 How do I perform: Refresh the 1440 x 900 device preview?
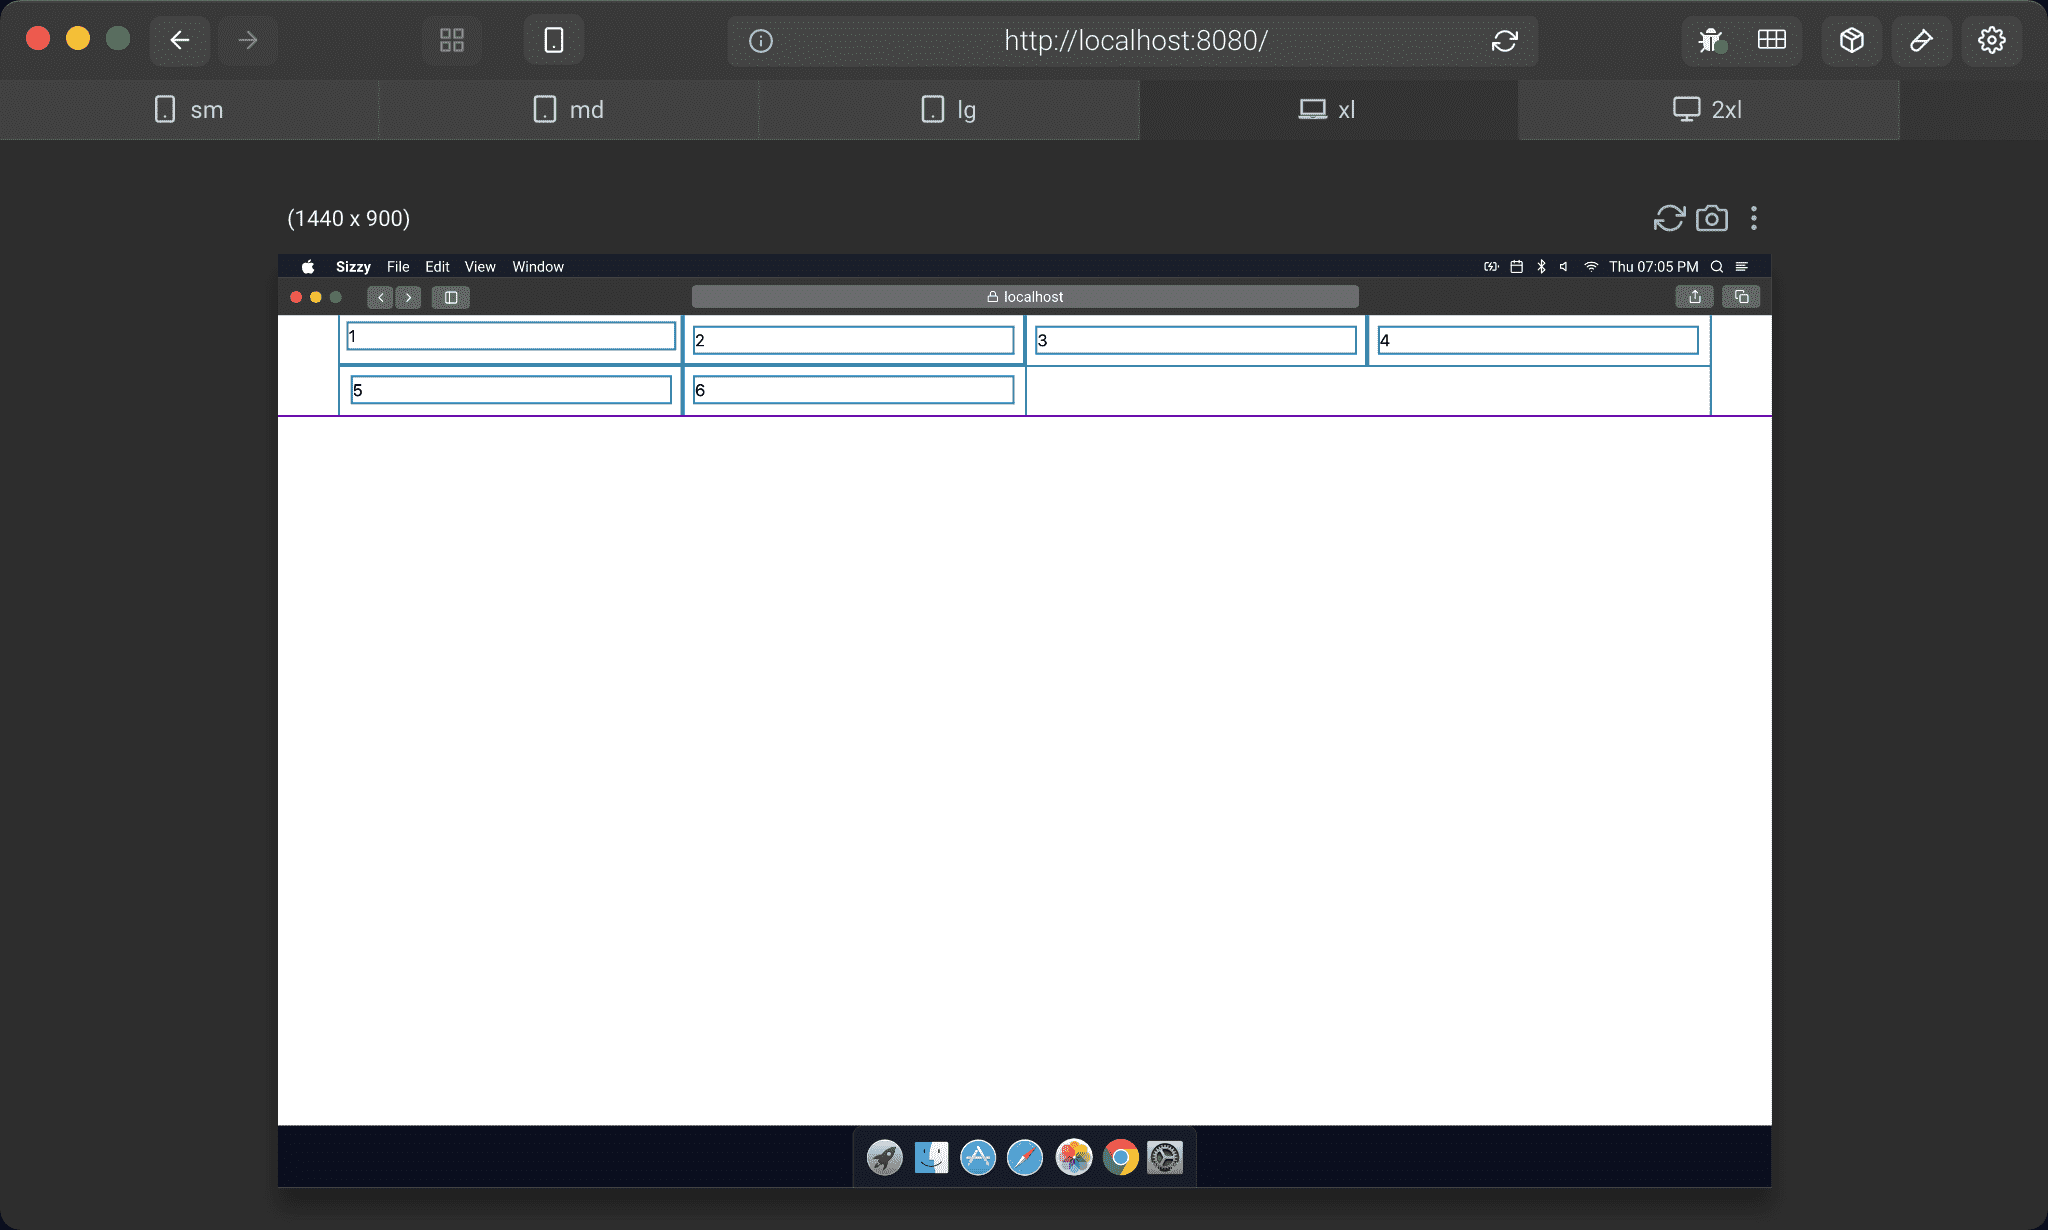point(1669,218)
